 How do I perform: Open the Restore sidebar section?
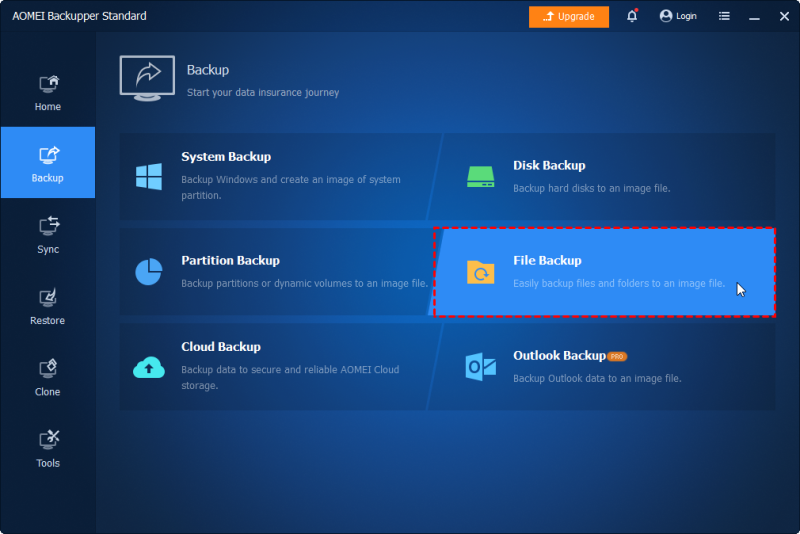(47, 306)
